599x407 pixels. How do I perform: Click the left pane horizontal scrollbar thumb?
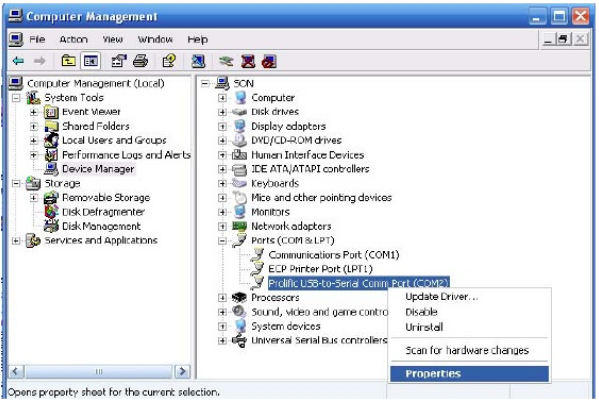99,371
